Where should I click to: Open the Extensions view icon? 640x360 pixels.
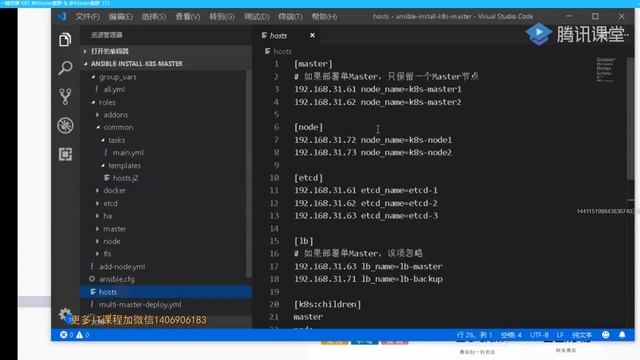(65, 154)
